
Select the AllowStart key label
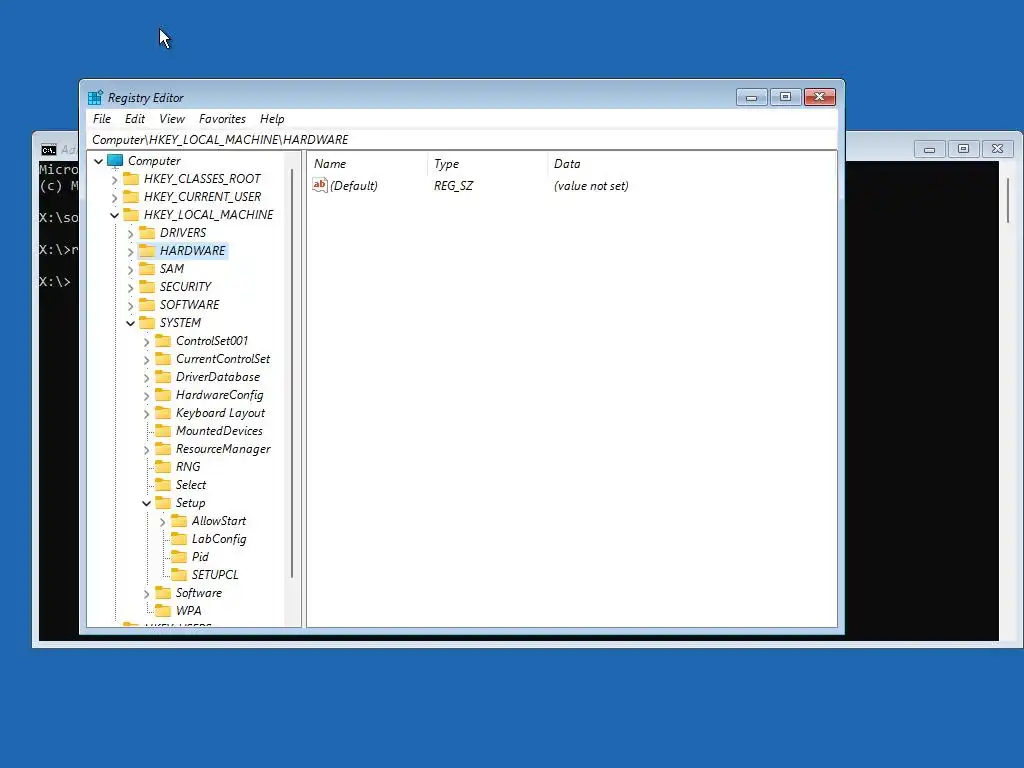(x=219, y=520)
